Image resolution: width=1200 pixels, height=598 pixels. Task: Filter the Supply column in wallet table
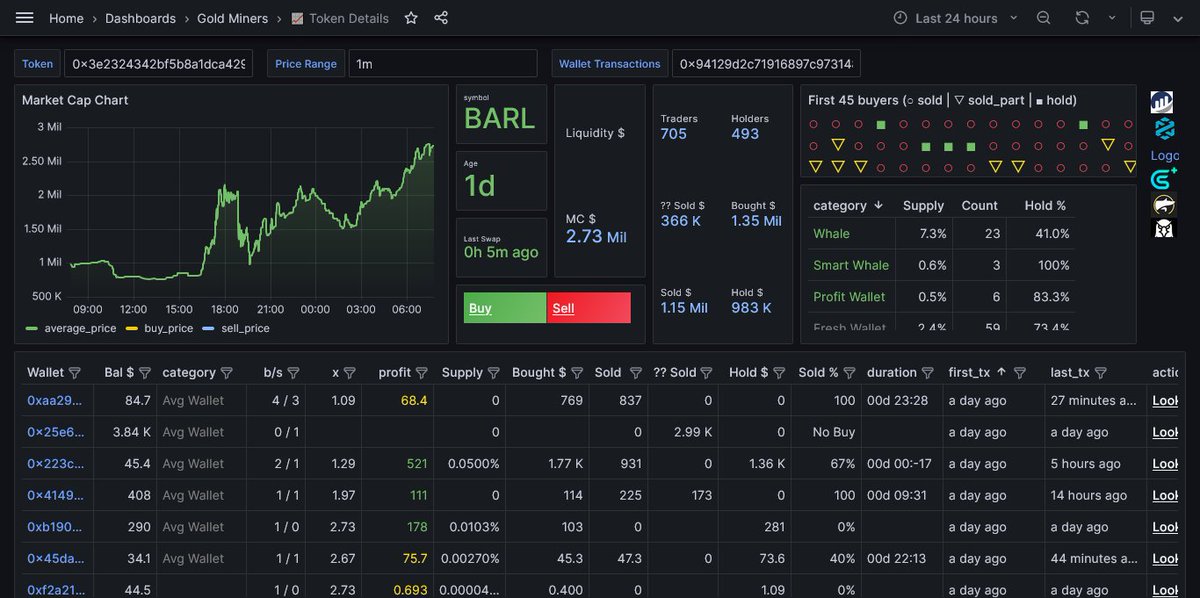click(494, 372)
